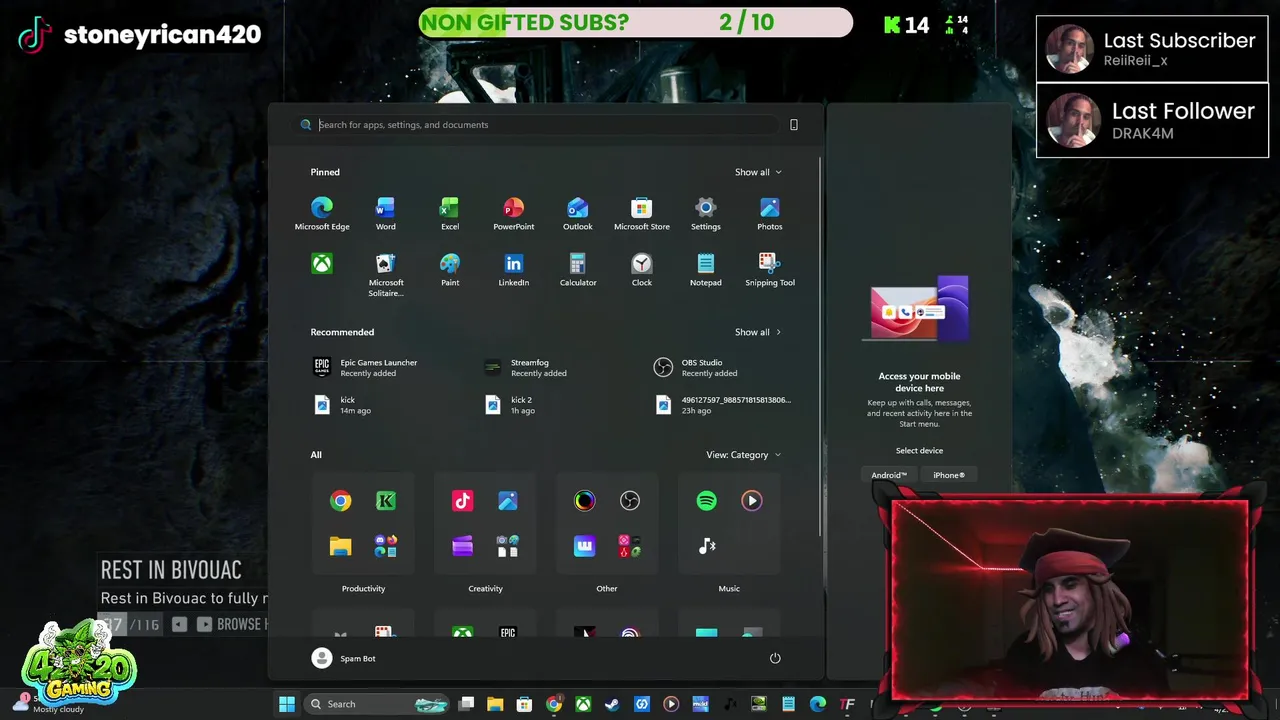Open Google Chrome on the taskbar
This screenshot has height=720, width=1280.
coord(554,704)
